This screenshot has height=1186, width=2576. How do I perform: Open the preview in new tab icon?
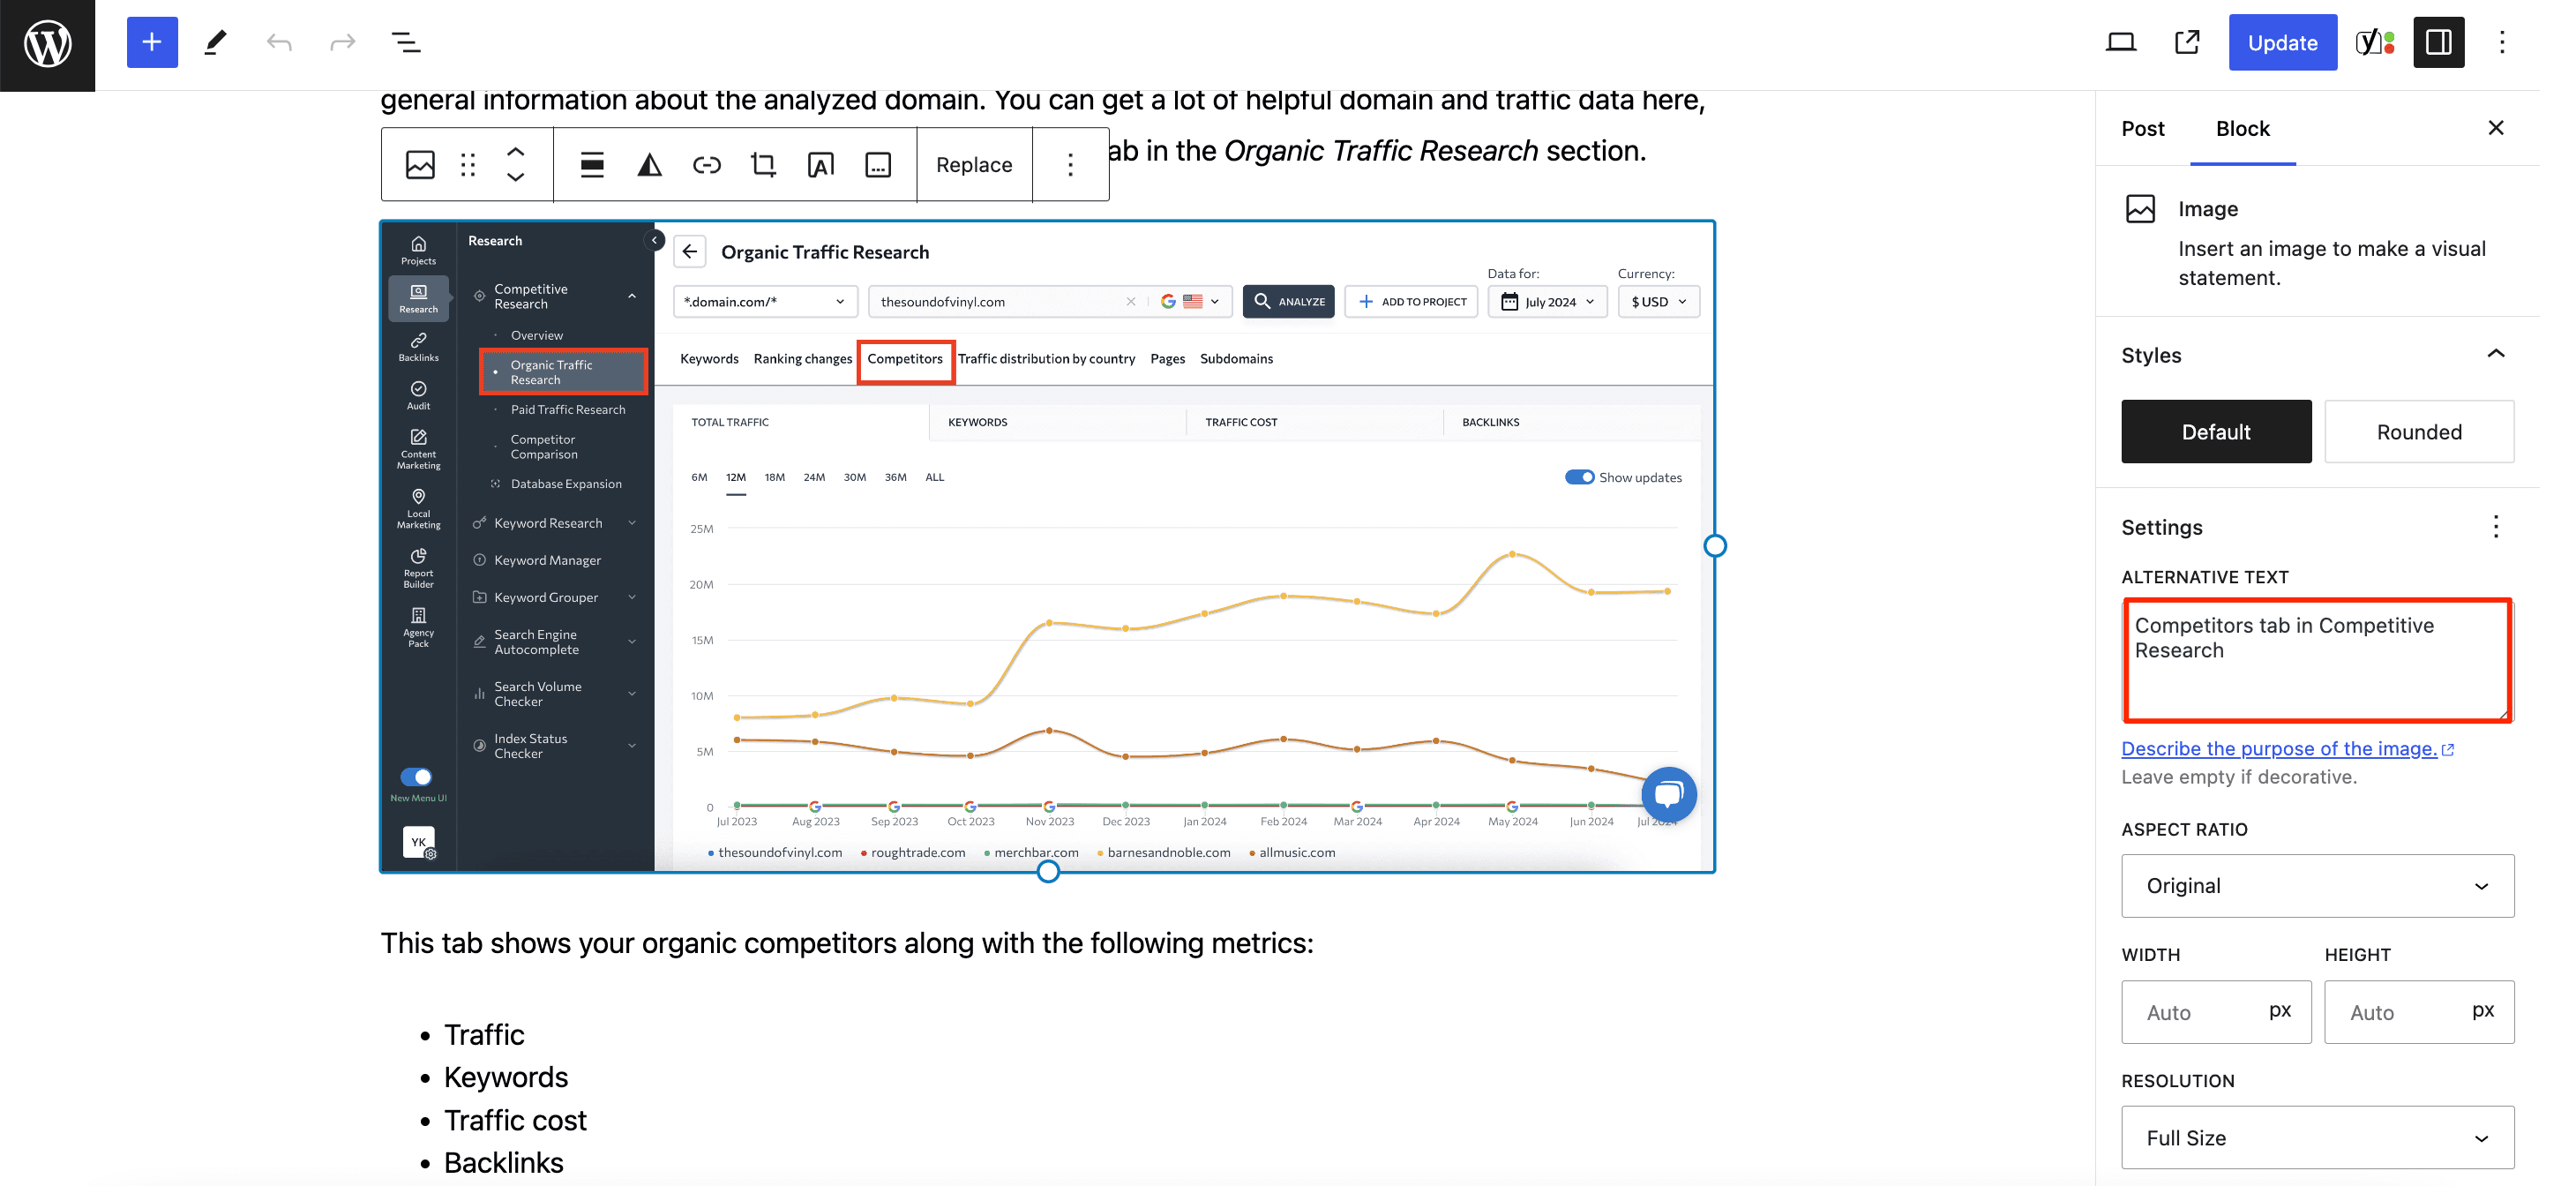pyautogui.click(x=2187, y=43)
